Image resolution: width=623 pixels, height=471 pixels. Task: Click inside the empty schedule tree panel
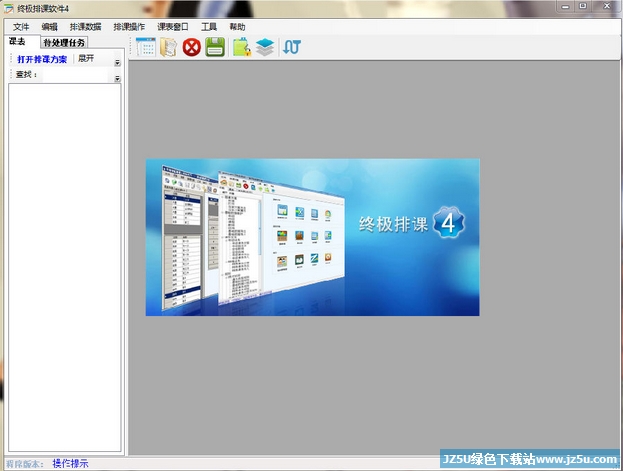65,267
